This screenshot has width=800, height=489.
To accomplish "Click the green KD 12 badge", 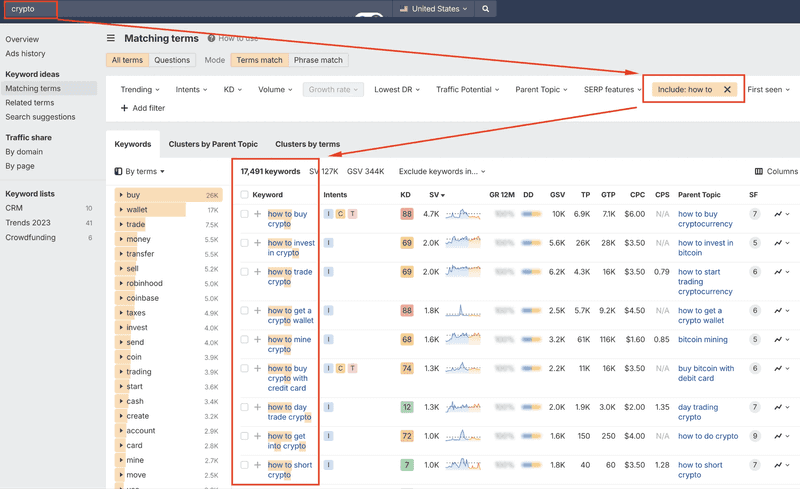I will [407, 407].
